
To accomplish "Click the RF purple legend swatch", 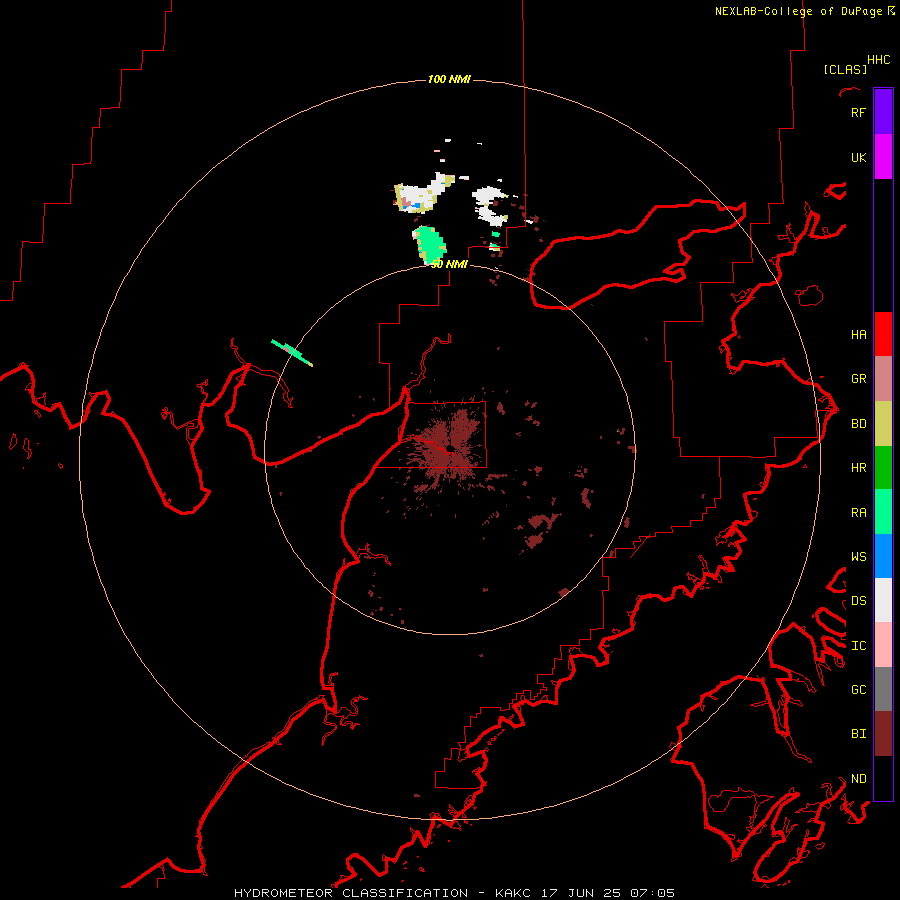I will click(883, 112).
